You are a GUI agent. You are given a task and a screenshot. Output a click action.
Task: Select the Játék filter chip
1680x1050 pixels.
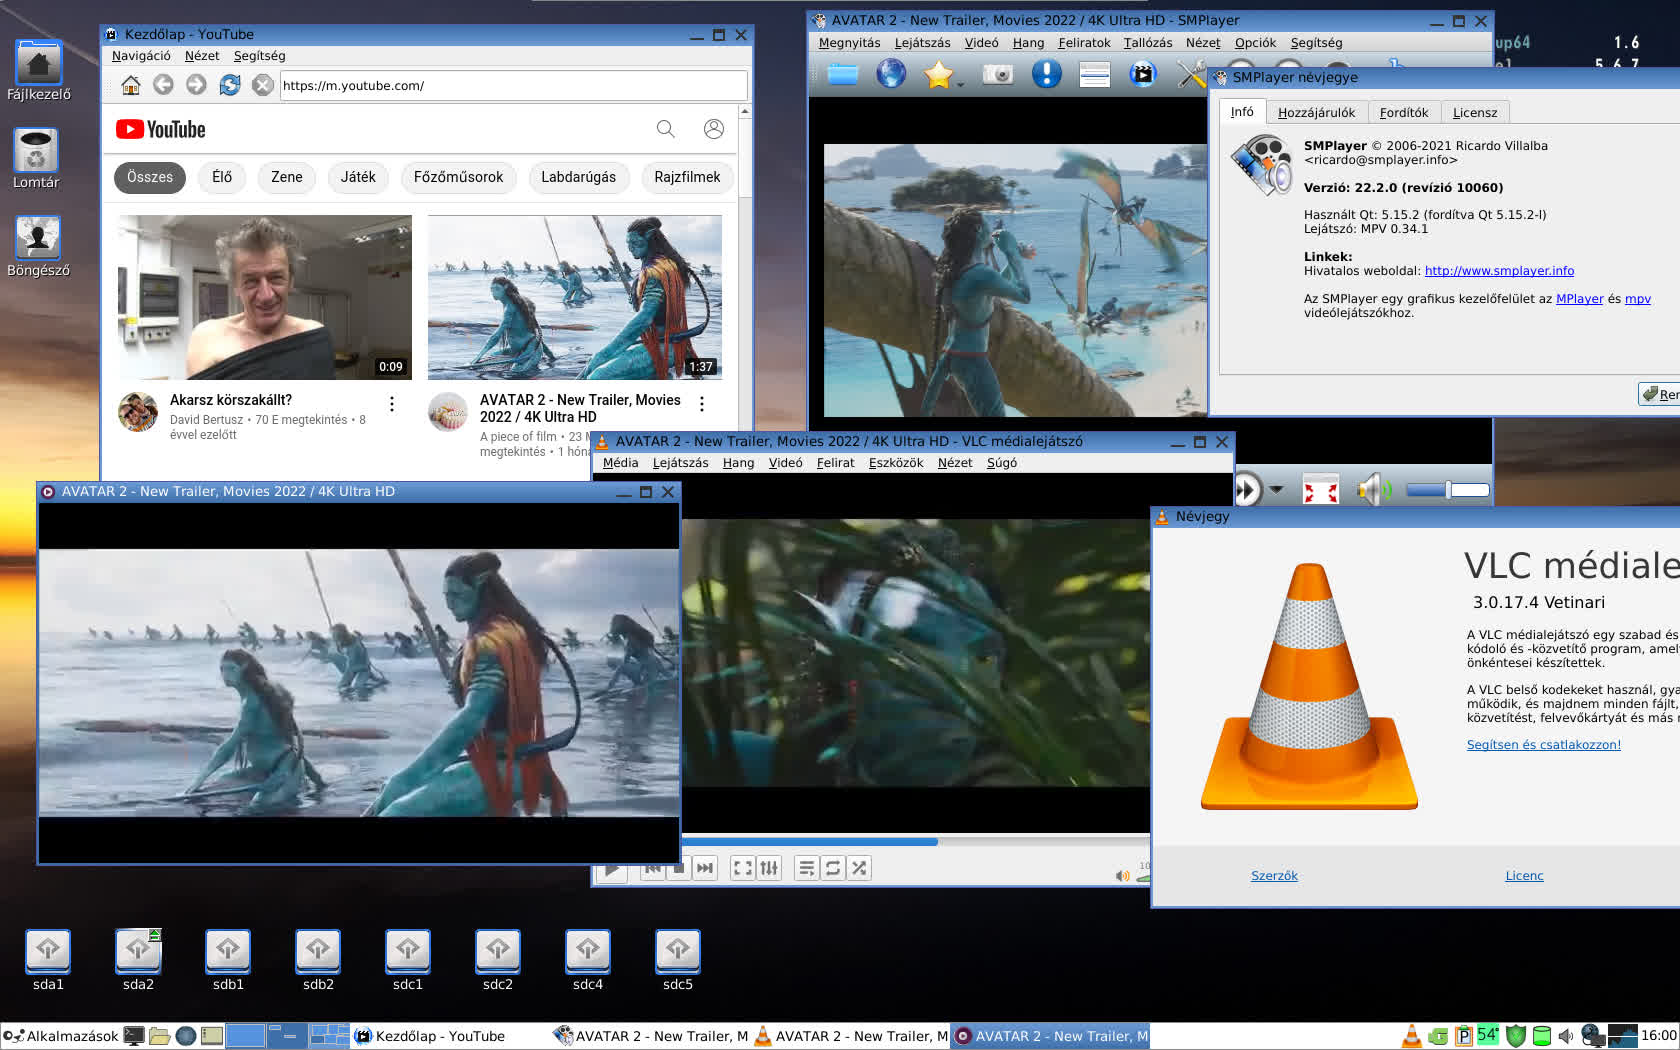358,177
